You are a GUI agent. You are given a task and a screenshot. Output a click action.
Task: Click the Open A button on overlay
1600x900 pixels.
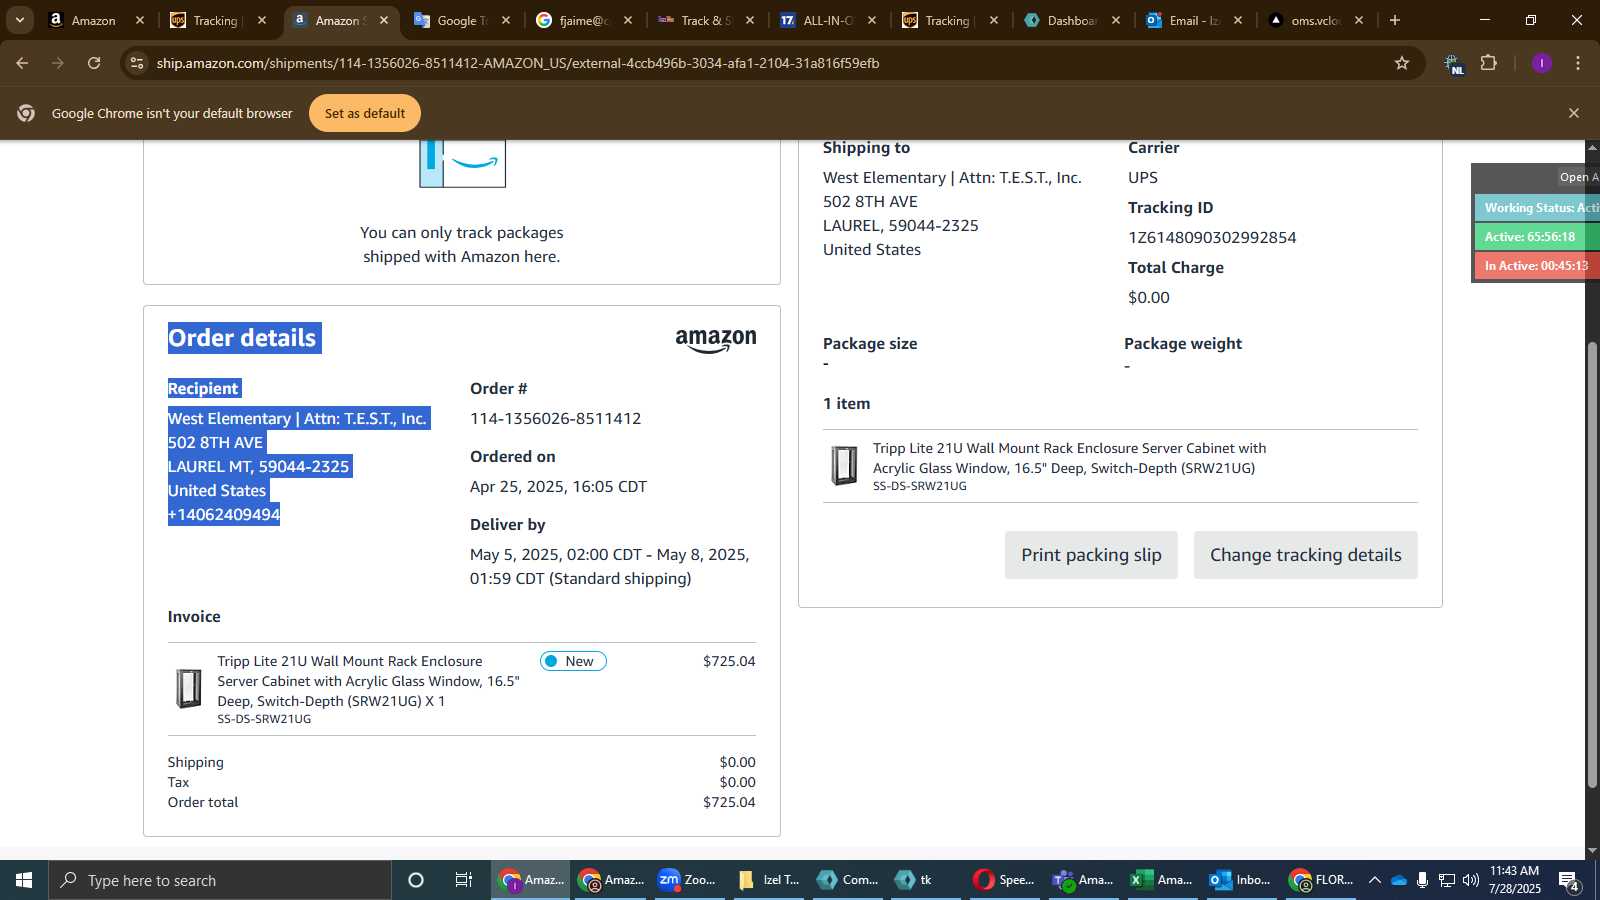(x=1578, y=177)
